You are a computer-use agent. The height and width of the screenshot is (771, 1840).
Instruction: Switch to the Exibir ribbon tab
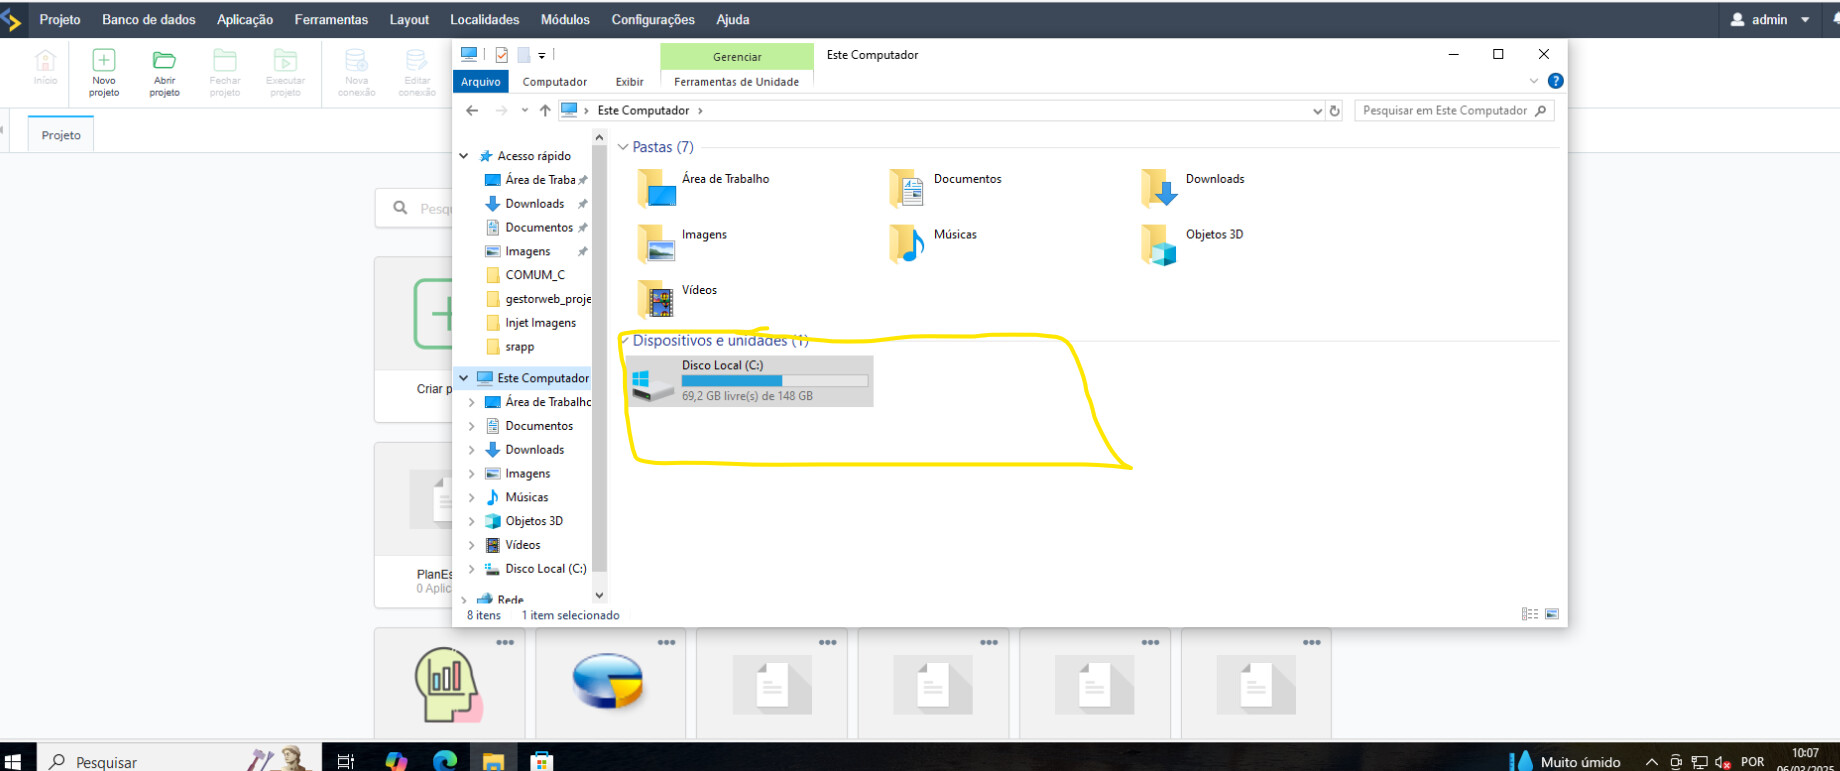pos(629,82)
